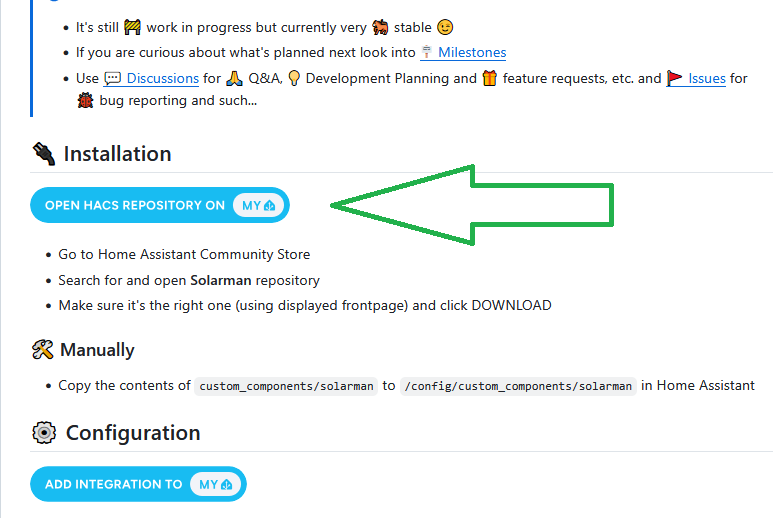Click the winking face emoji after 'stable'
The width and height of the screenshot is (782, 518).
pos(445,27)
